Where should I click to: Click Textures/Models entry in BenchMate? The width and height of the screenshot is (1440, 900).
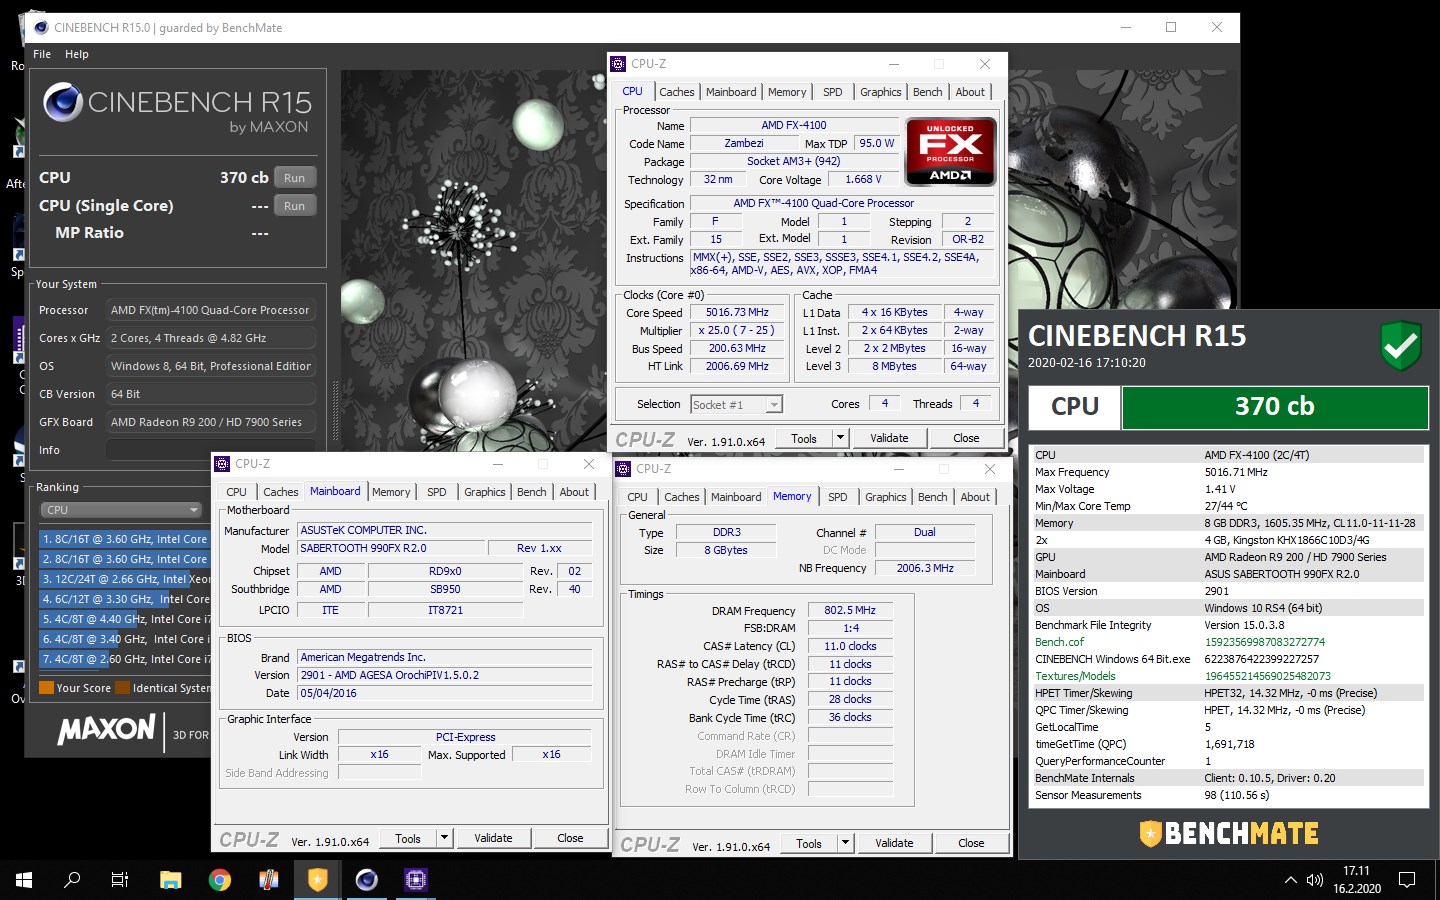(1075, 676)
